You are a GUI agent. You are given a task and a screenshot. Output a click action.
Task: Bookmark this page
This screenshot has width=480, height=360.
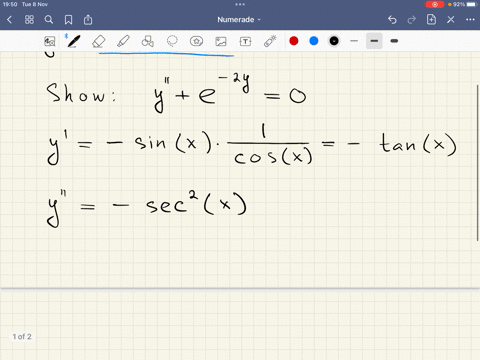coord(68,20)
